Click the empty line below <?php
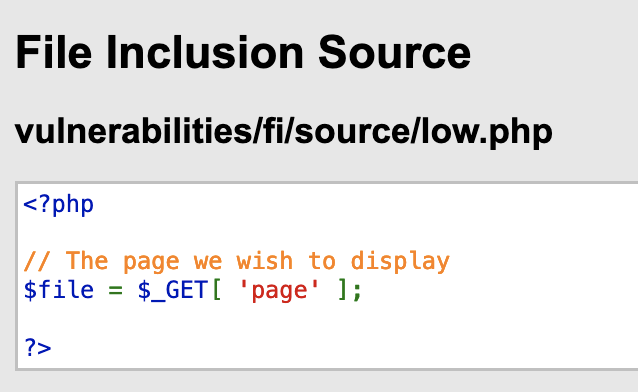This screenshot has width=638, height=392. click(326, 233)
